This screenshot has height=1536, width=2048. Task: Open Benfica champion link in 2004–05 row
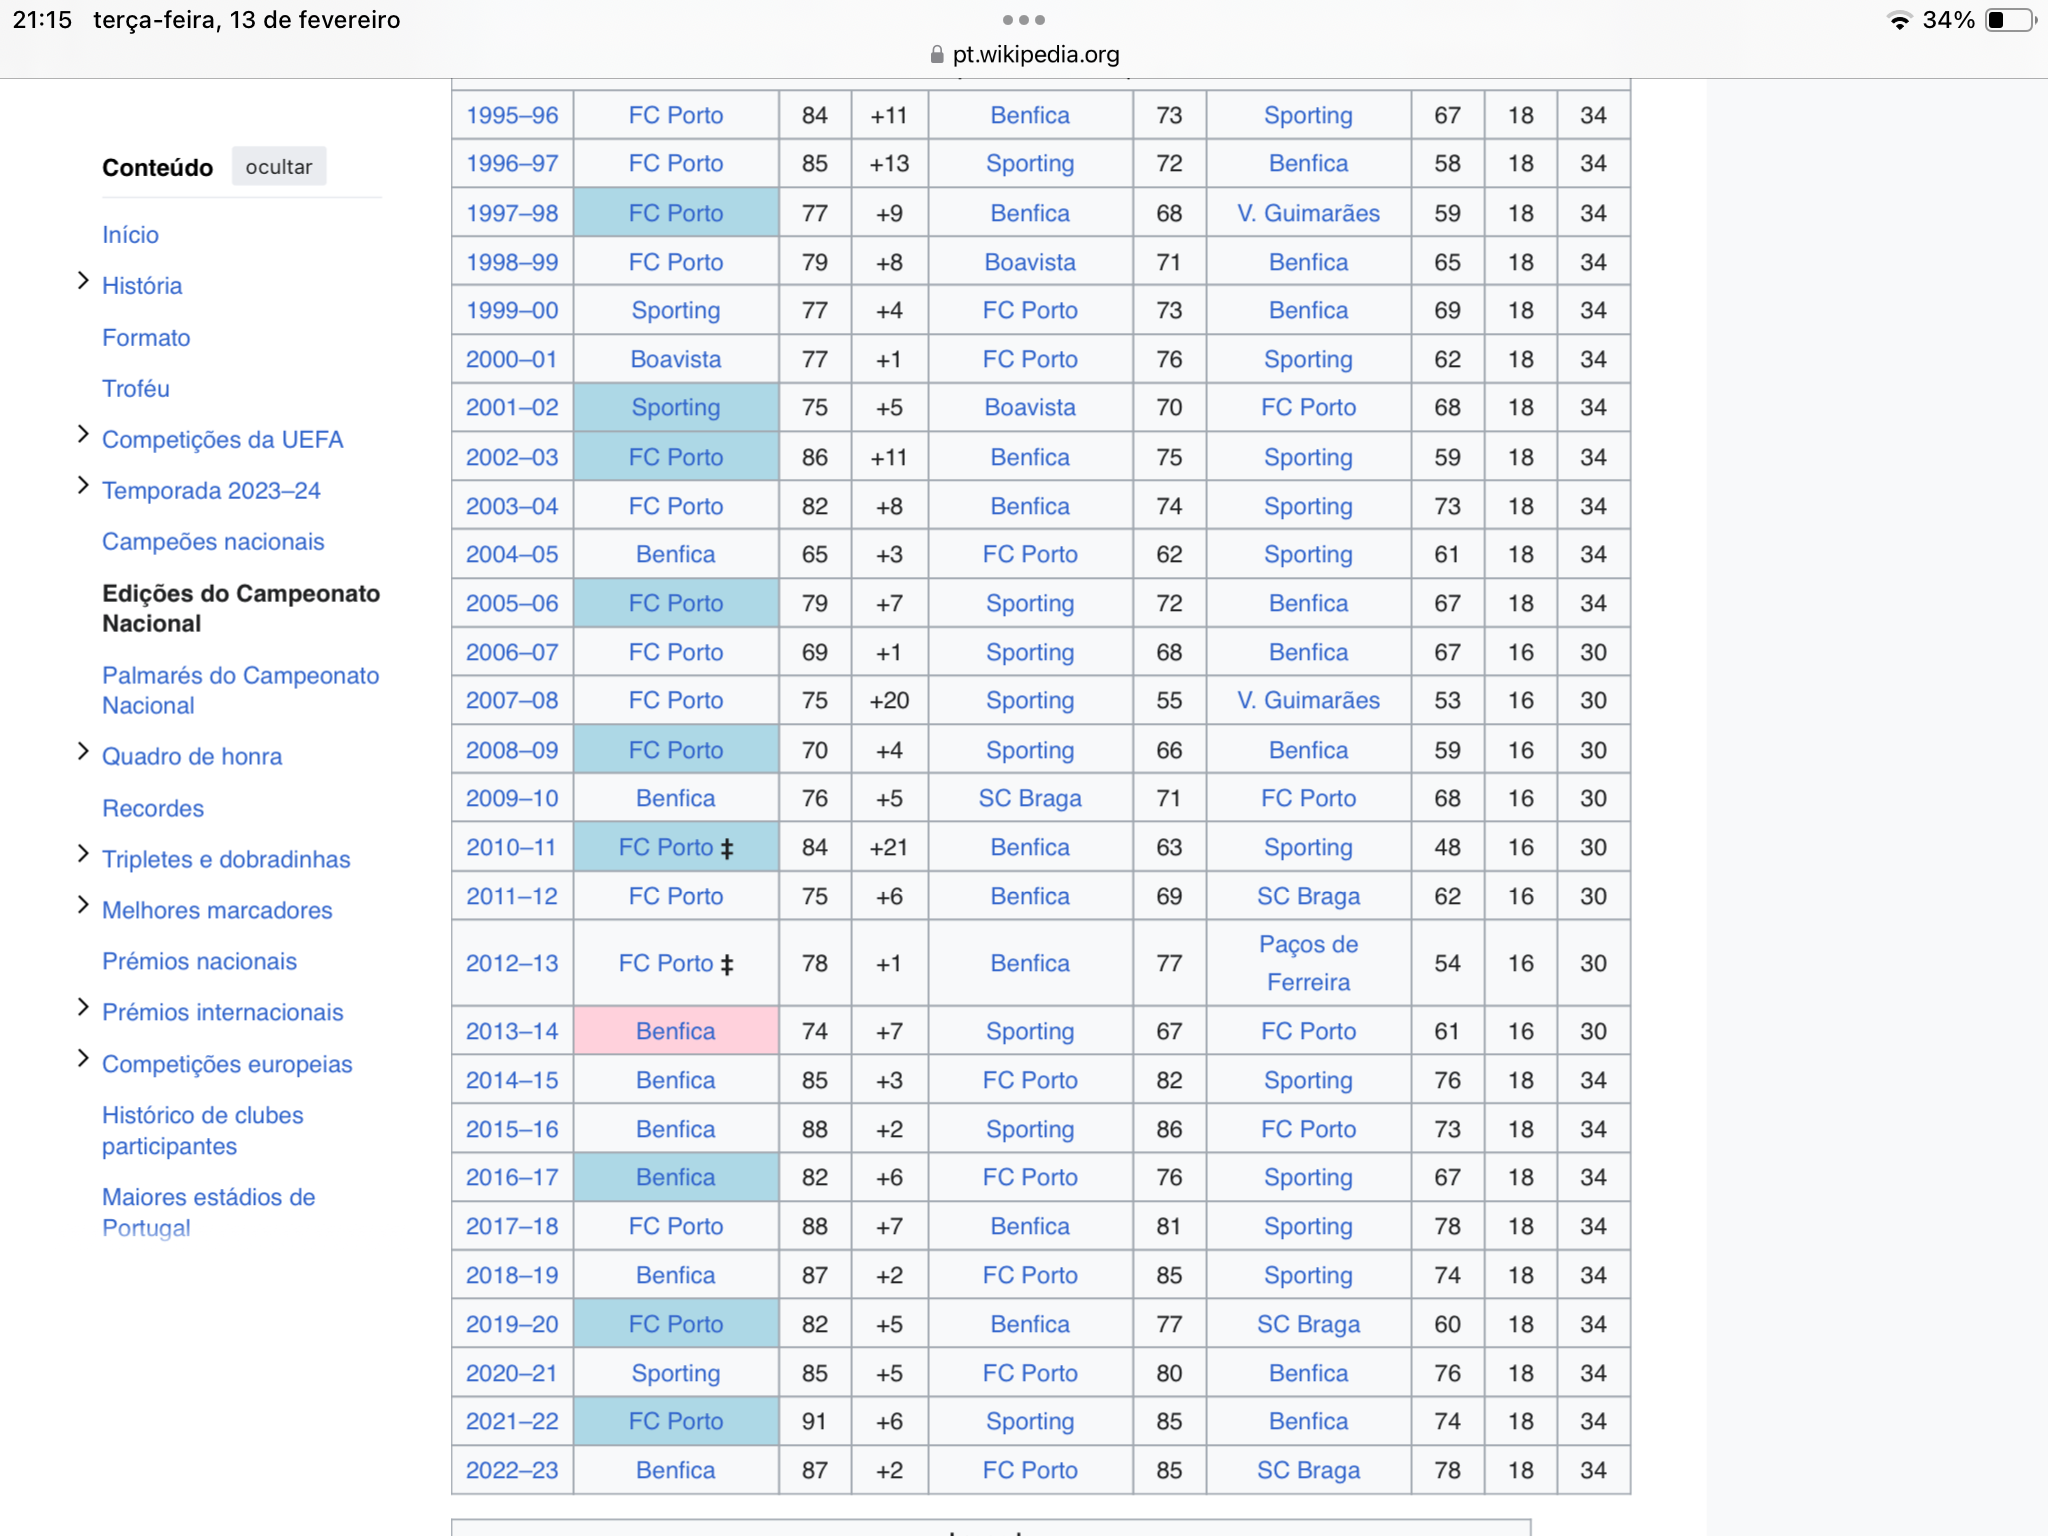[x=676, y=554]
